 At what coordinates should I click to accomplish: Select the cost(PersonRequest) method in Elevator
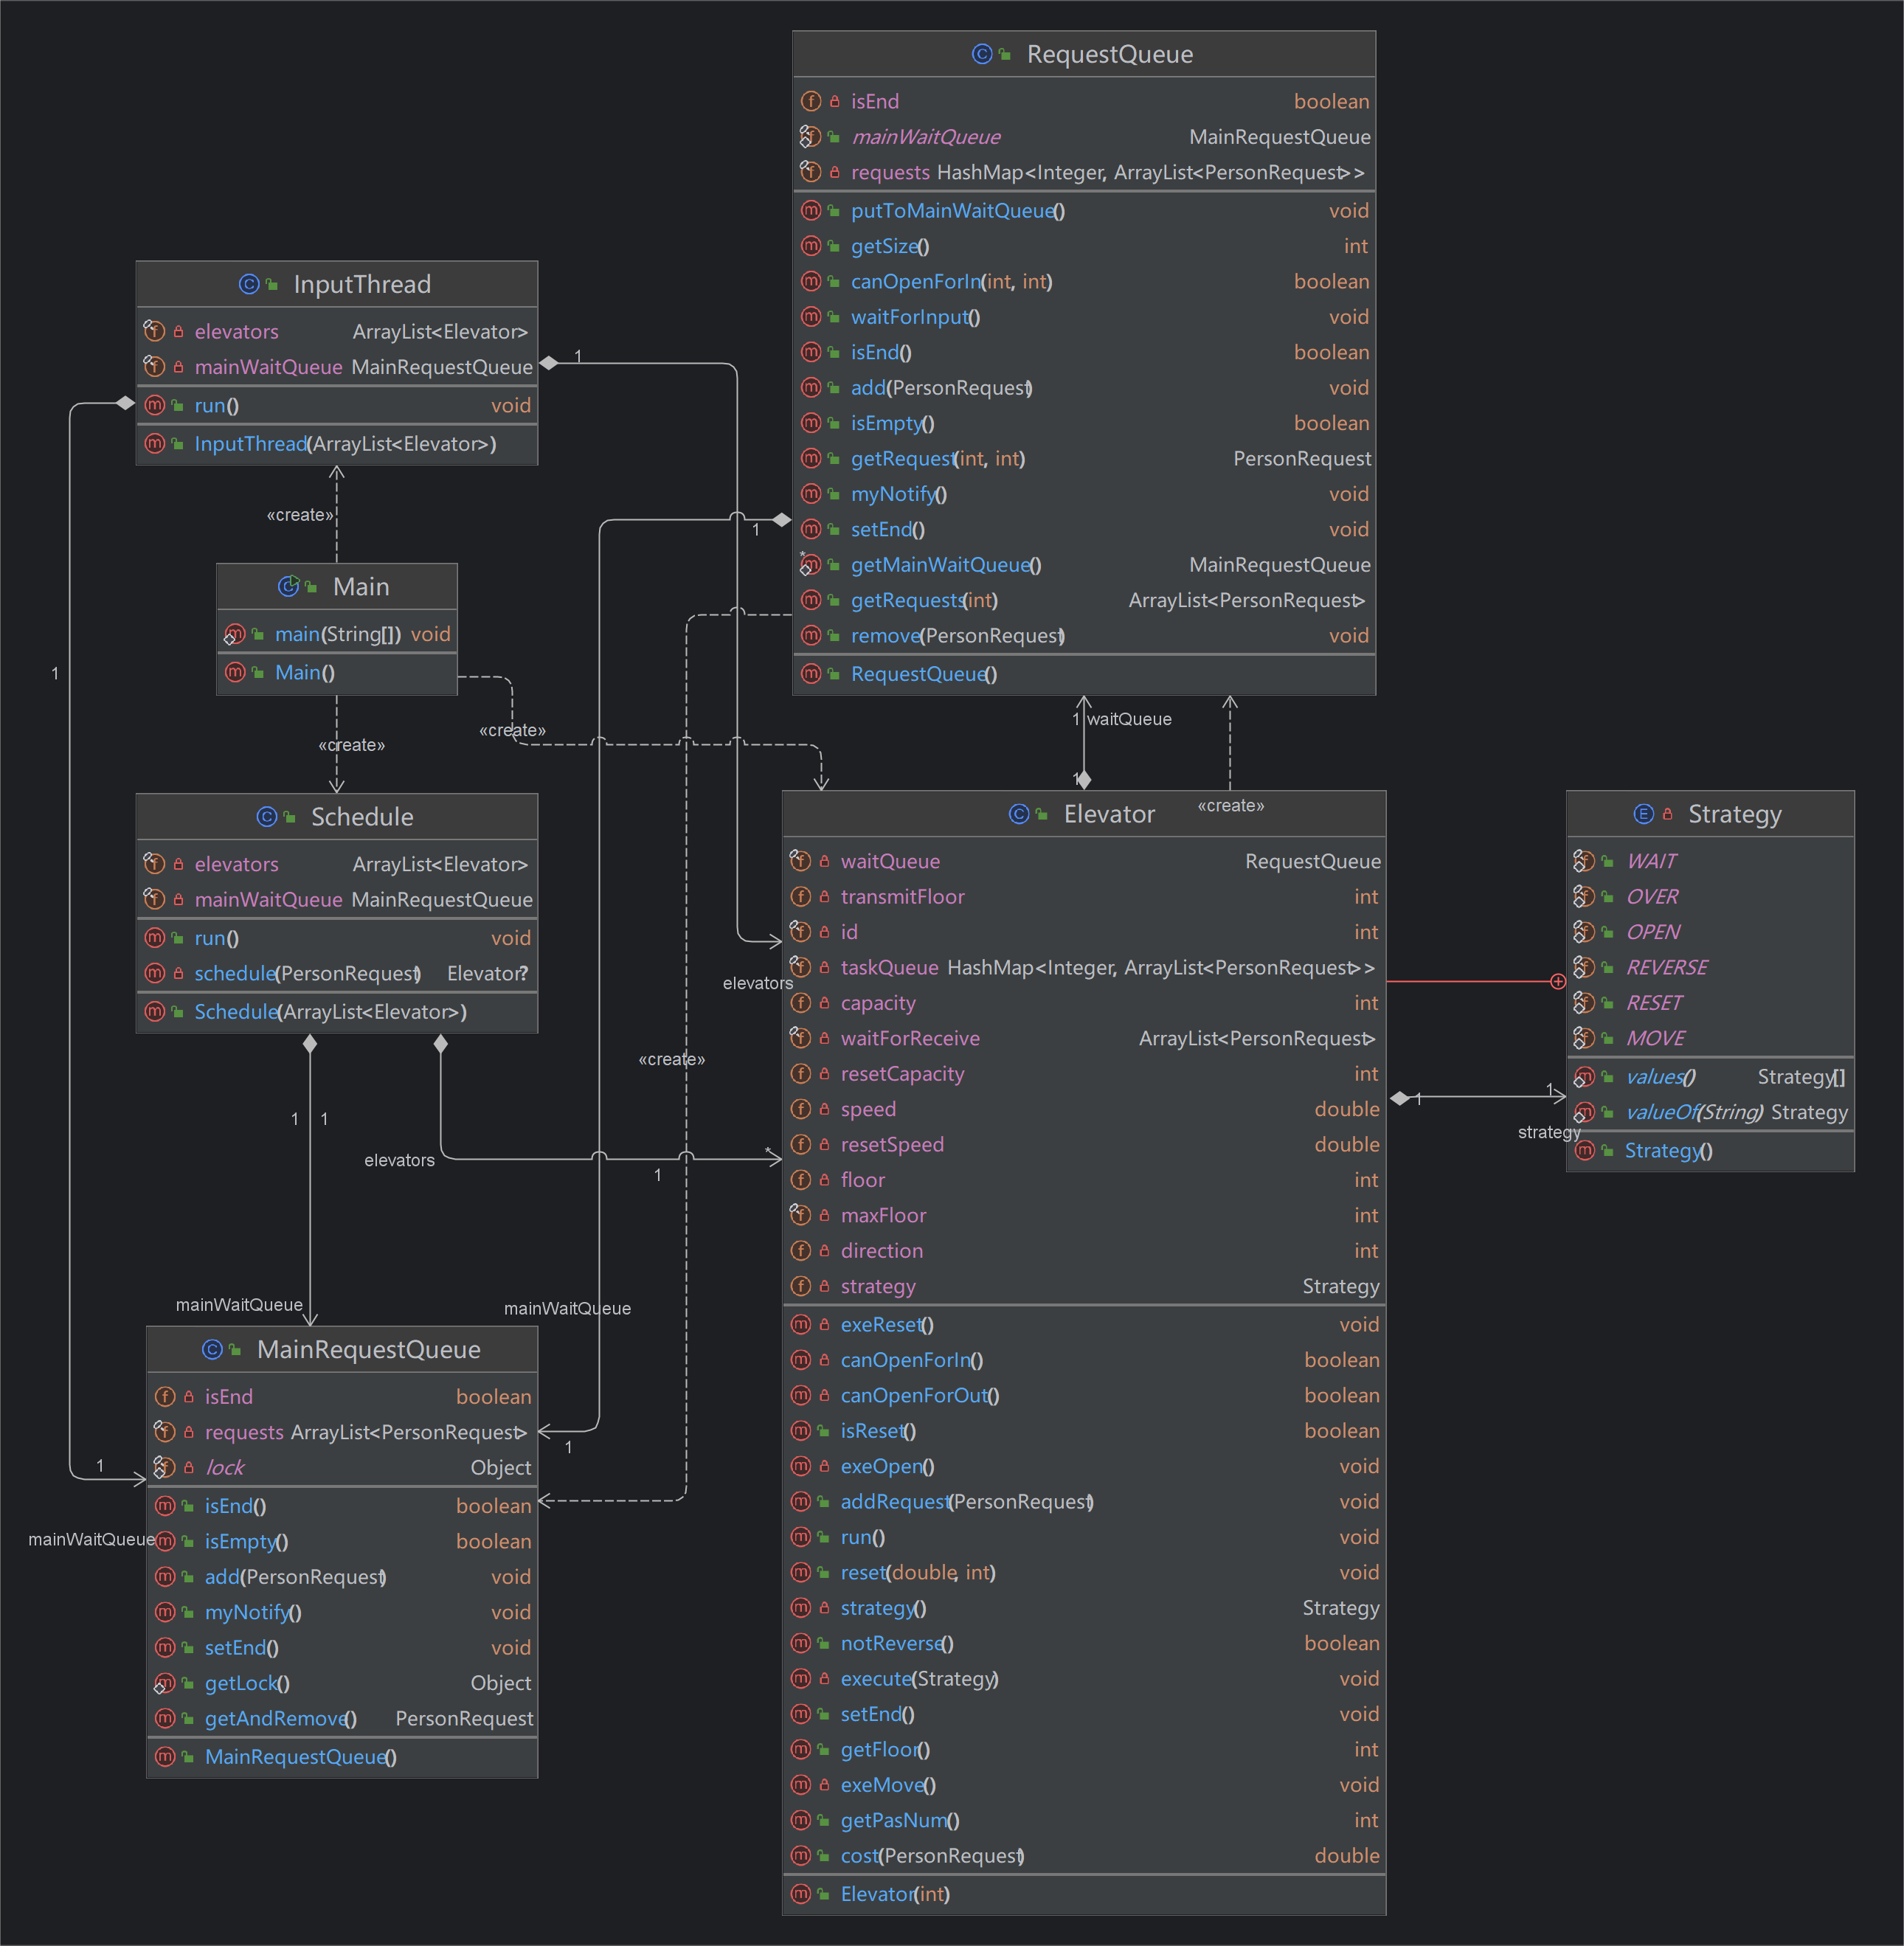click(x=1084, y=1855)
